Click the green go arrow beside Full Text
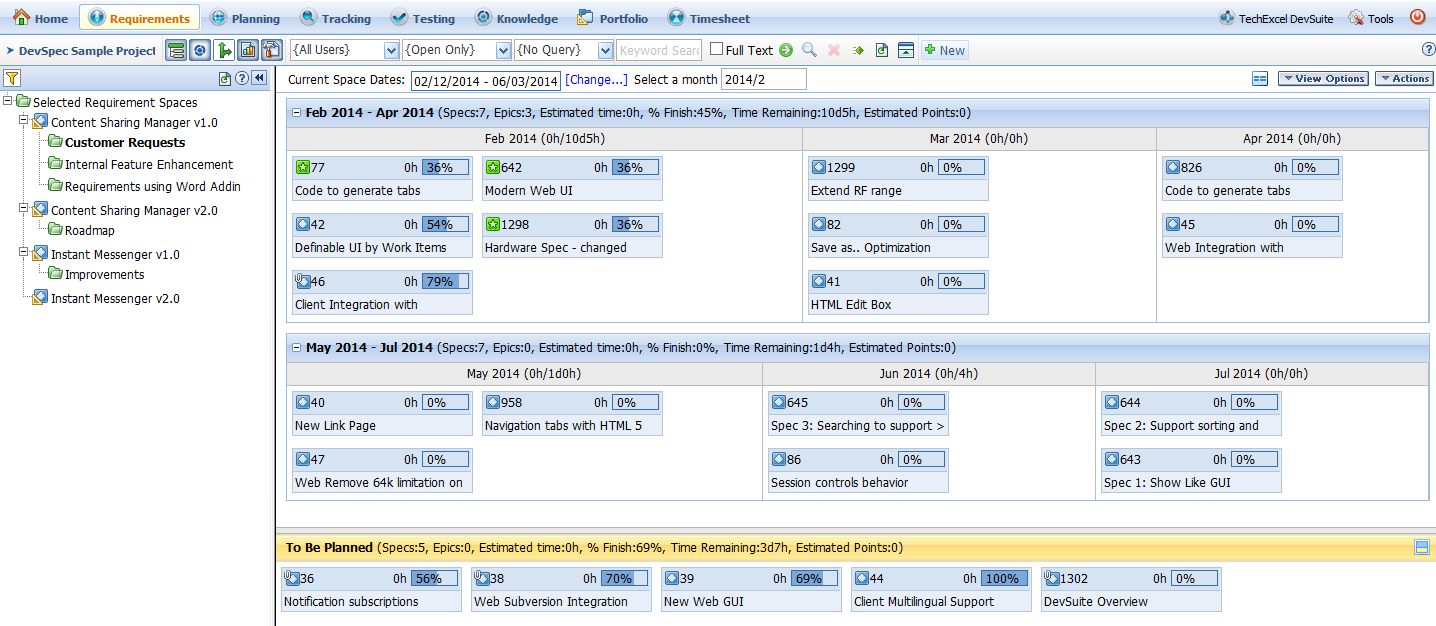The image size is (1436, 626). tap(786, 50)
